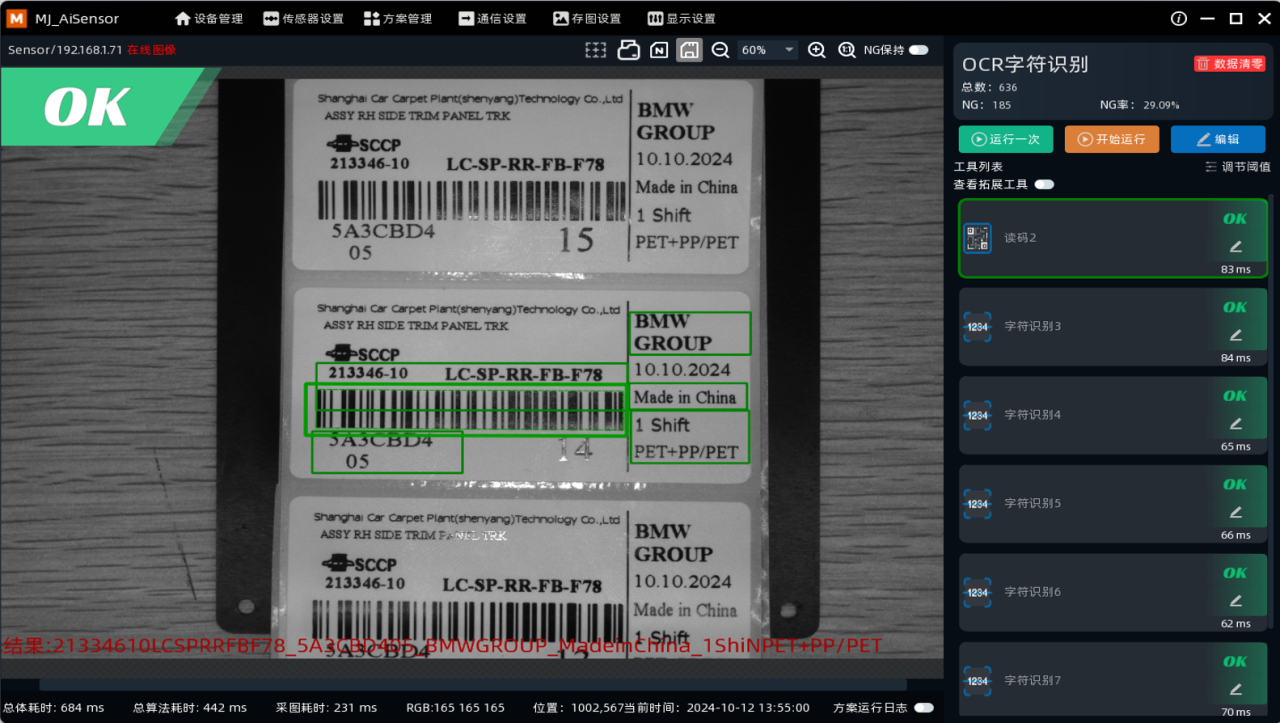This screenshot has width=1280, height=723.
Task: Click the save image icon in toolbar
Action: [x=689, y=50]
